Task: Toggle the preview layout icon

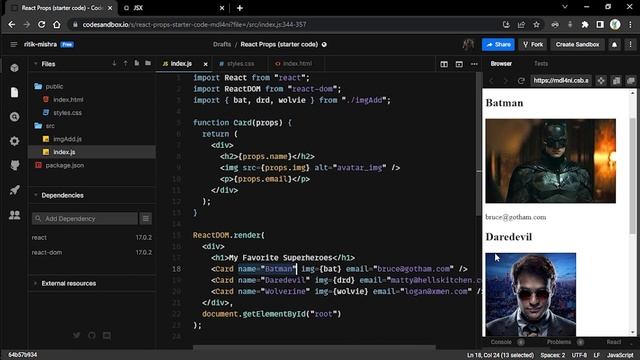Action: tap(459, 64)
